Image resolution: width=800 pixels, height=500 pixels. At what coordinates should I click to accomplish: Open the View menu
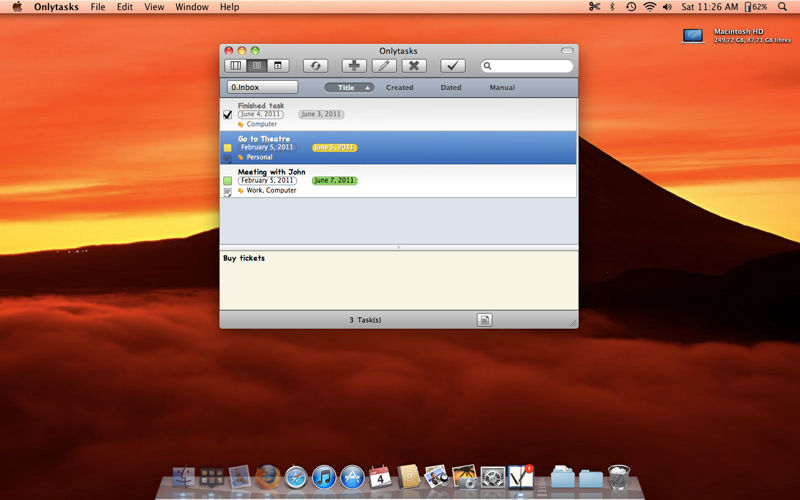pyautogui.click(x=154, y=7)
